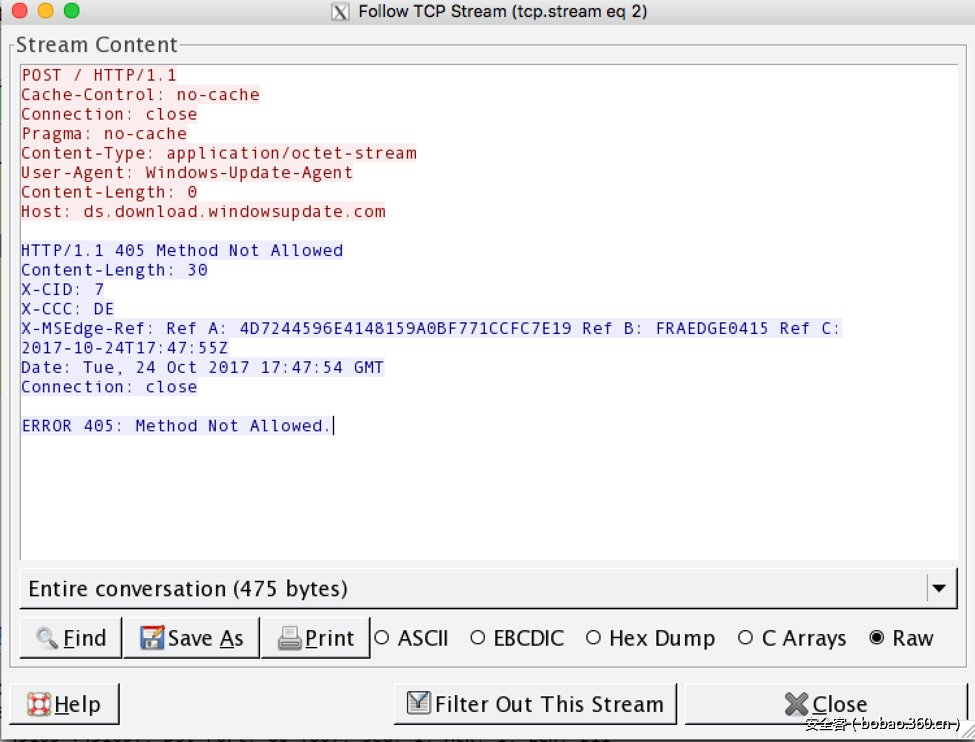This screenshot has width=975, height=742.
Task: Click the Find magnifier icon
Action: point(47,638)
